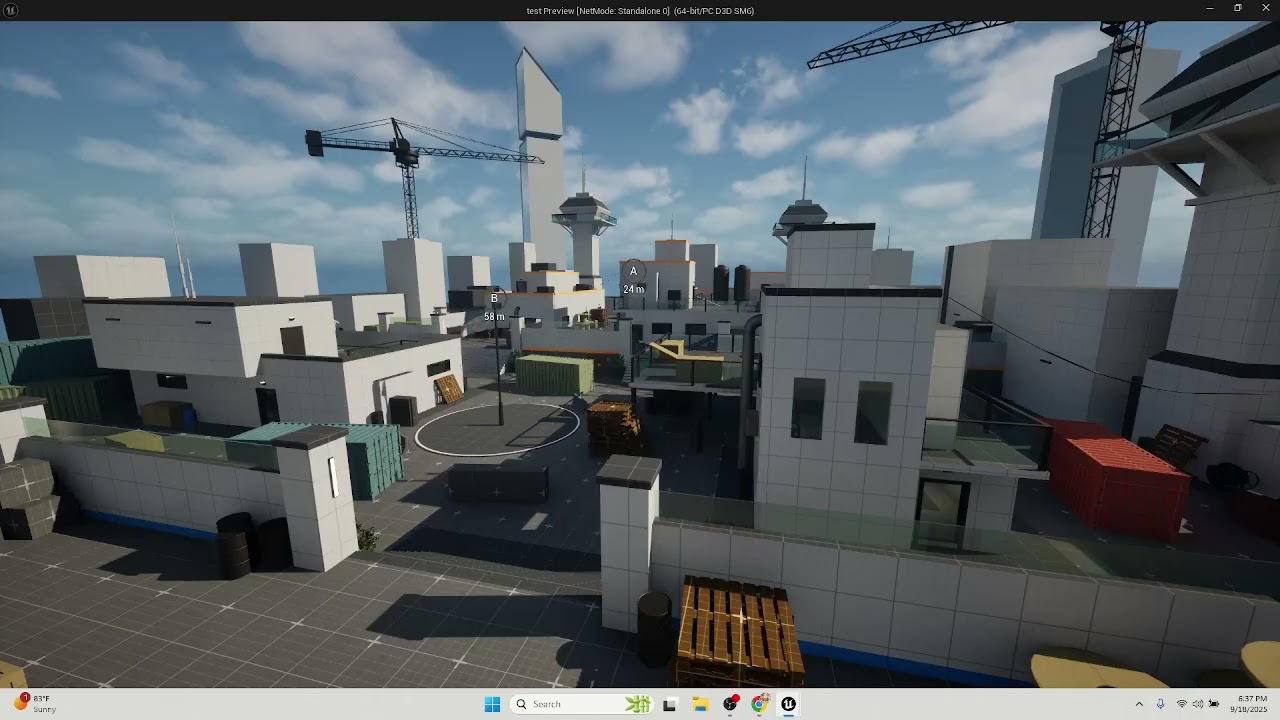Click the taskbar Search box
Image resolution: width=1280 pixels, height=720 pixels.
[582, 704]
